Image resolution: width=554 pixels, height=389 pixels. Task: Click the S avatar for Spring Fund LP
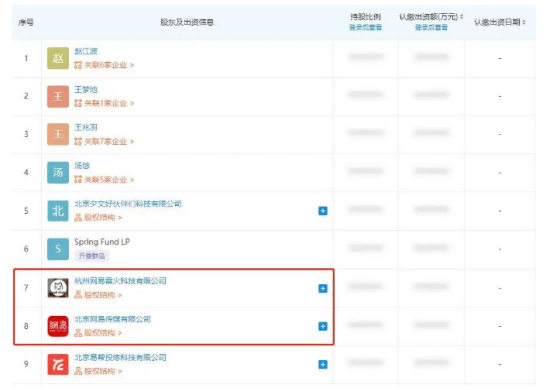tap(58, 249)
